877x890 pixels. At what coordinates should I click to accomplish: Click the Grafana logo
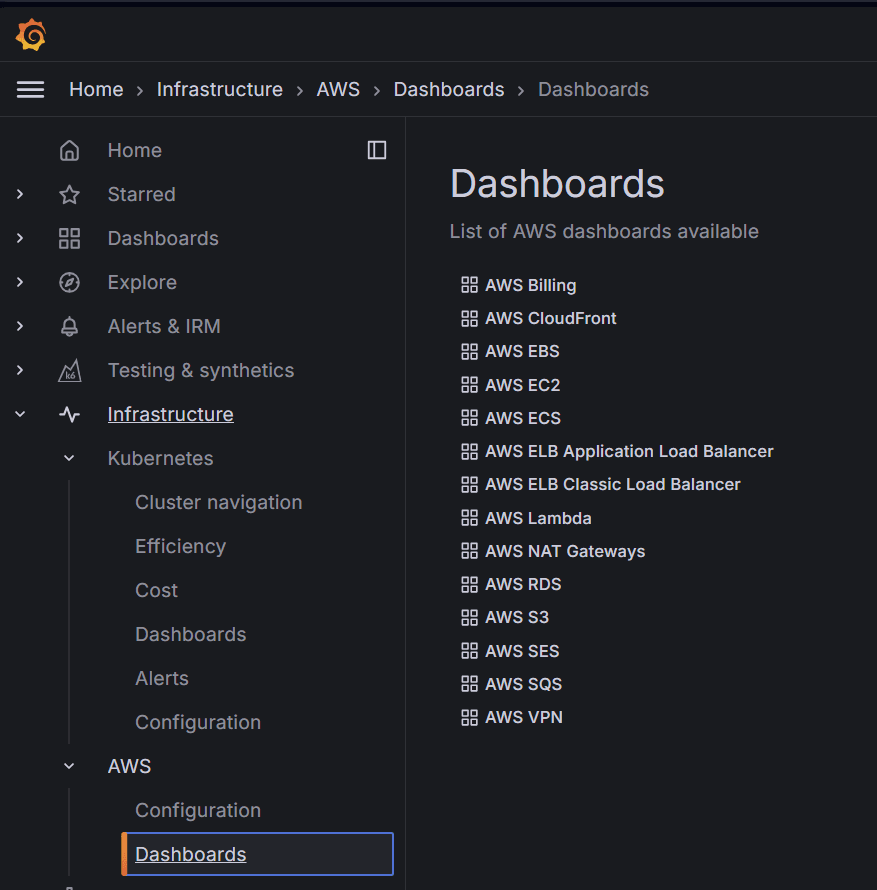[30, 35]
